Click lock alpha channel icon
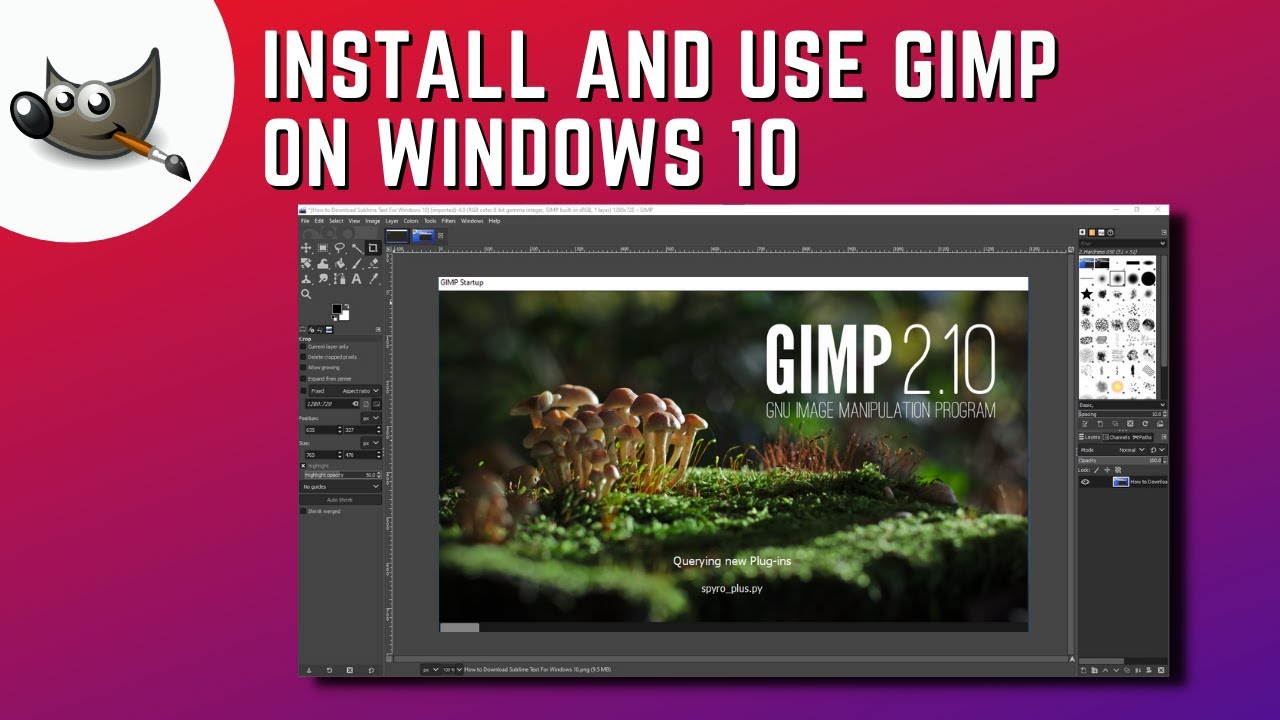The height and width of the screenshot is (720, 1280). click(1118, 470)
